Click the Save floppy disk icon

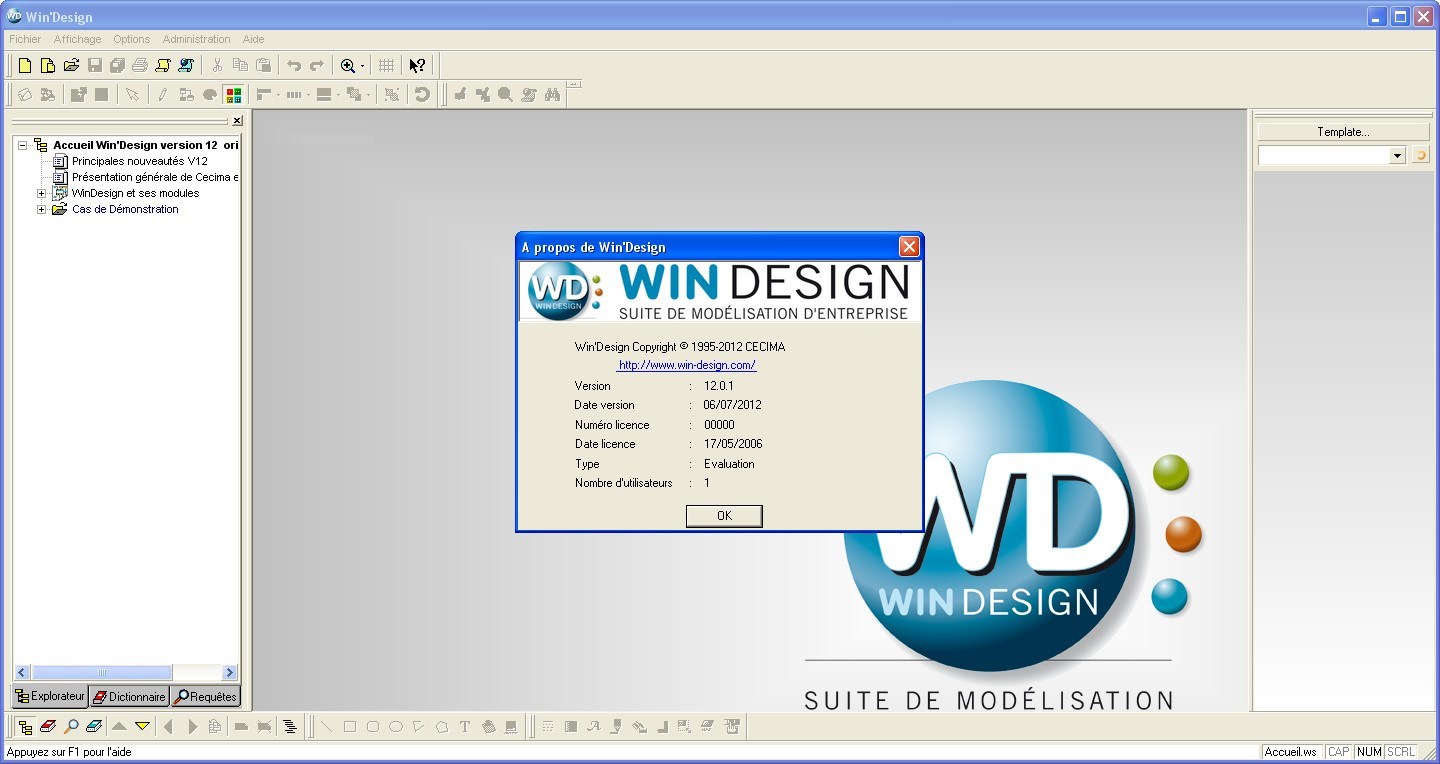(95, 66)
